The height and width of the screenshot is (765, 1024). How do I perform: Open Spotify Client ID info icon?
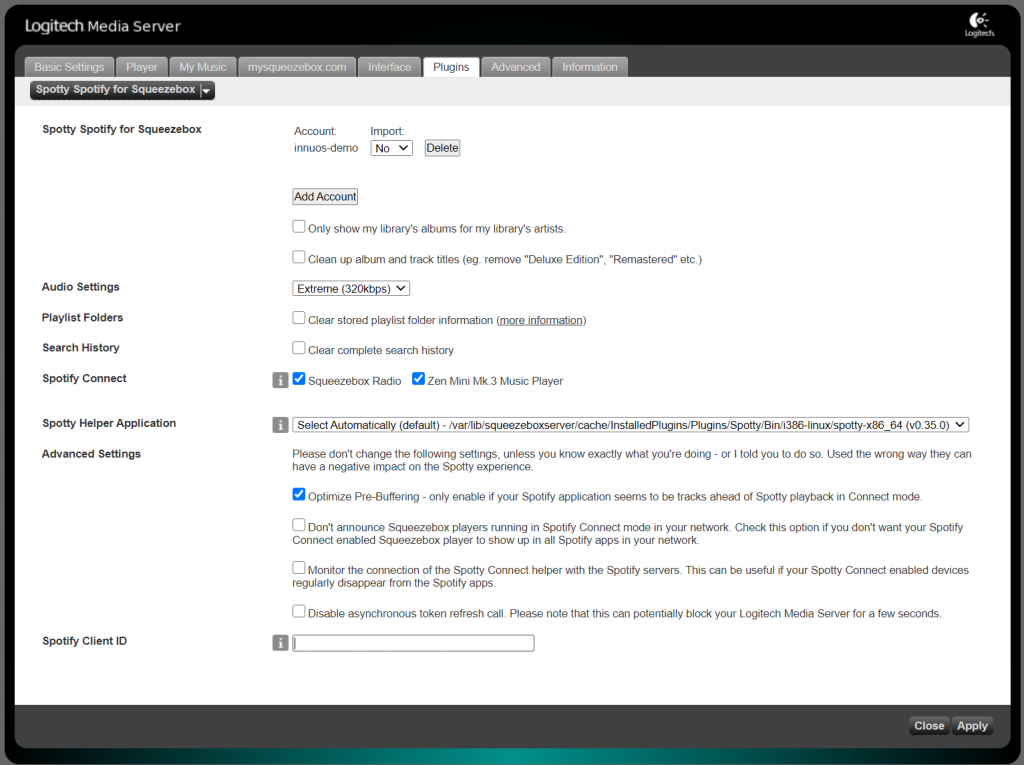click(x=280, y=643)
